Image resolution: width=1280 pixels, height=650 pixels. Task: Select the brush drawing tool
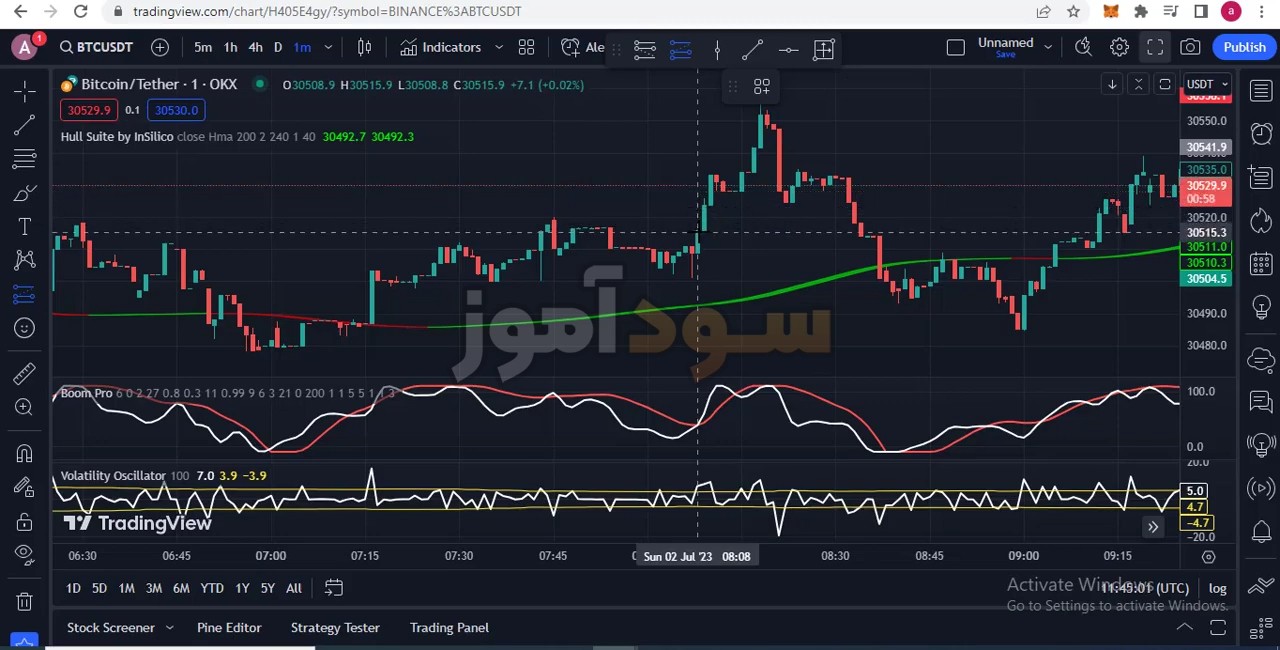point(25,193)
